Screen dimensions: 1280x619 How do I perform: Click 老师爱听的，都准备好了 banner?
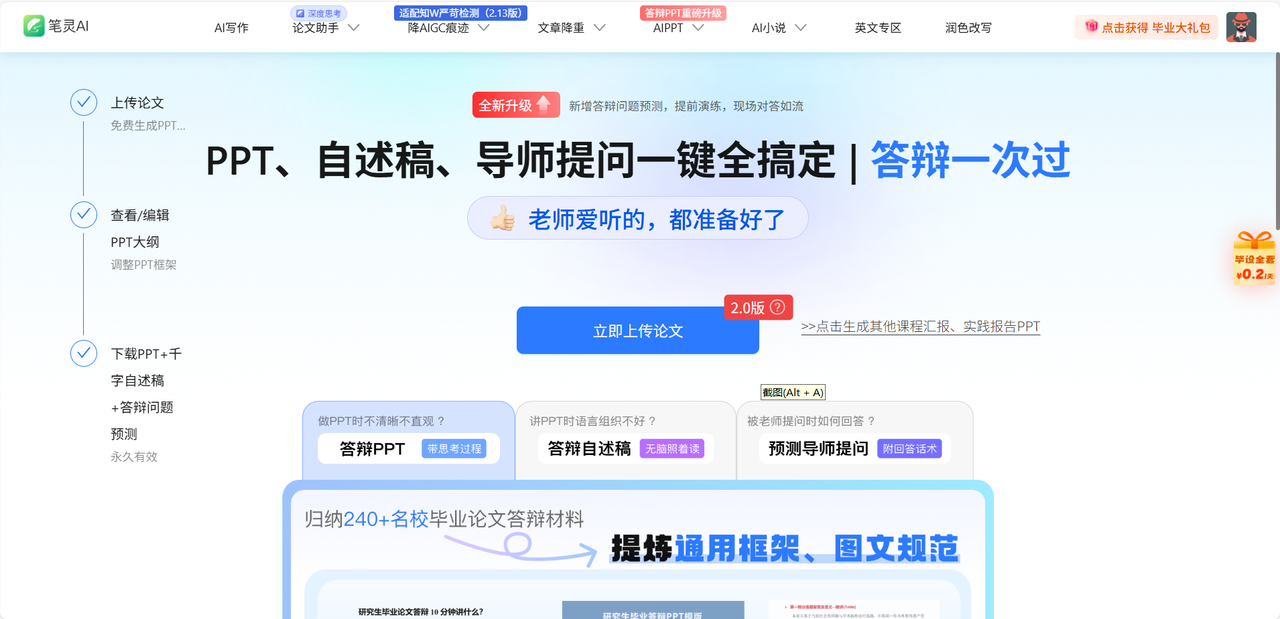pyautogui.click(x=637, y=218)
